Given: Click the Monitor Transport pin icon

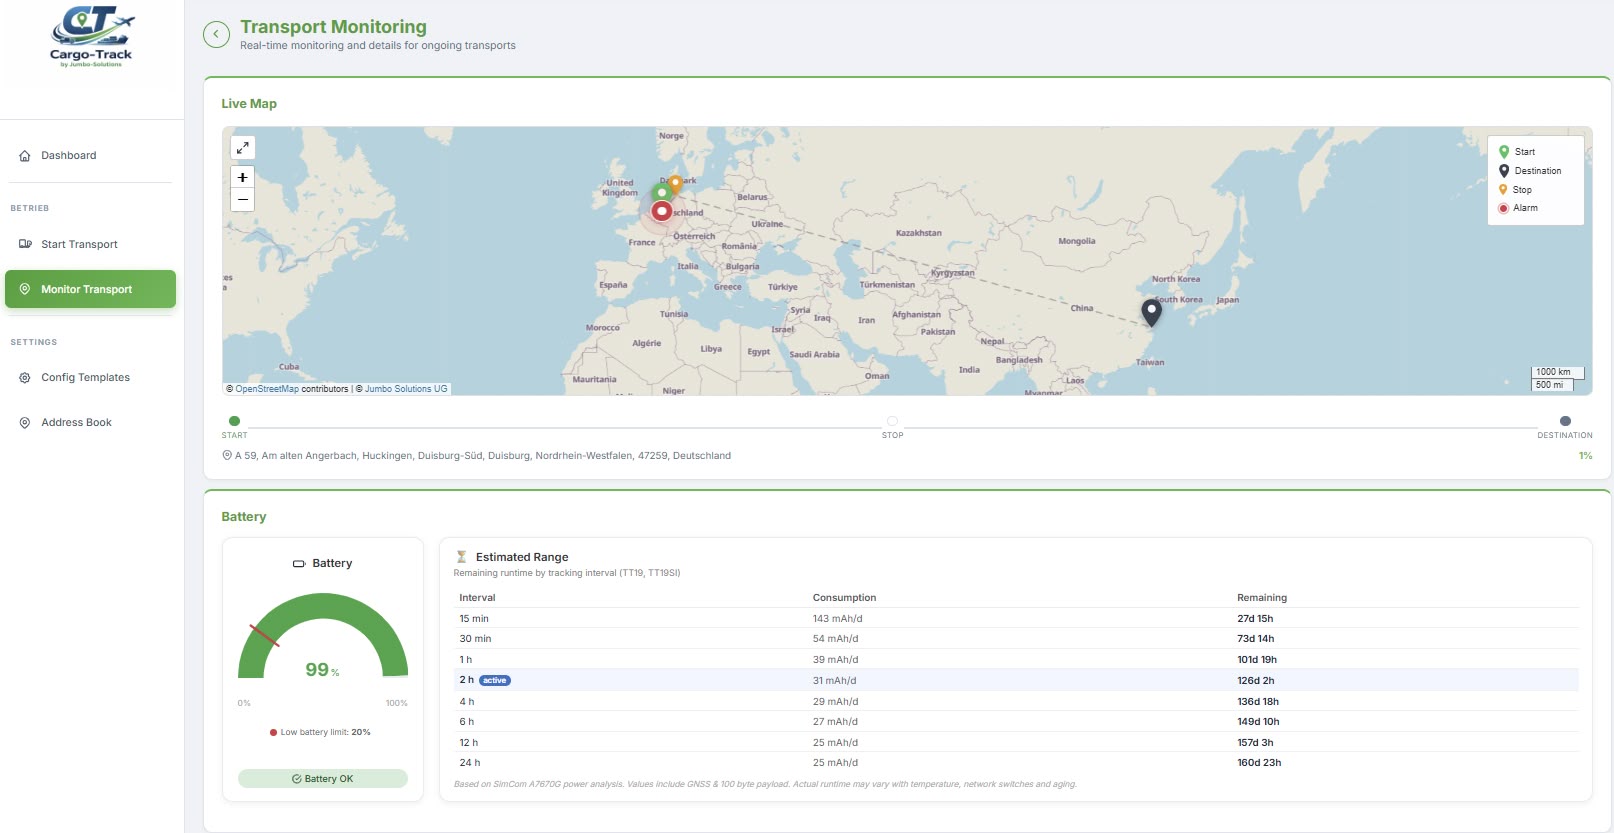Looking at the screenshot, I should click(25, 289).
